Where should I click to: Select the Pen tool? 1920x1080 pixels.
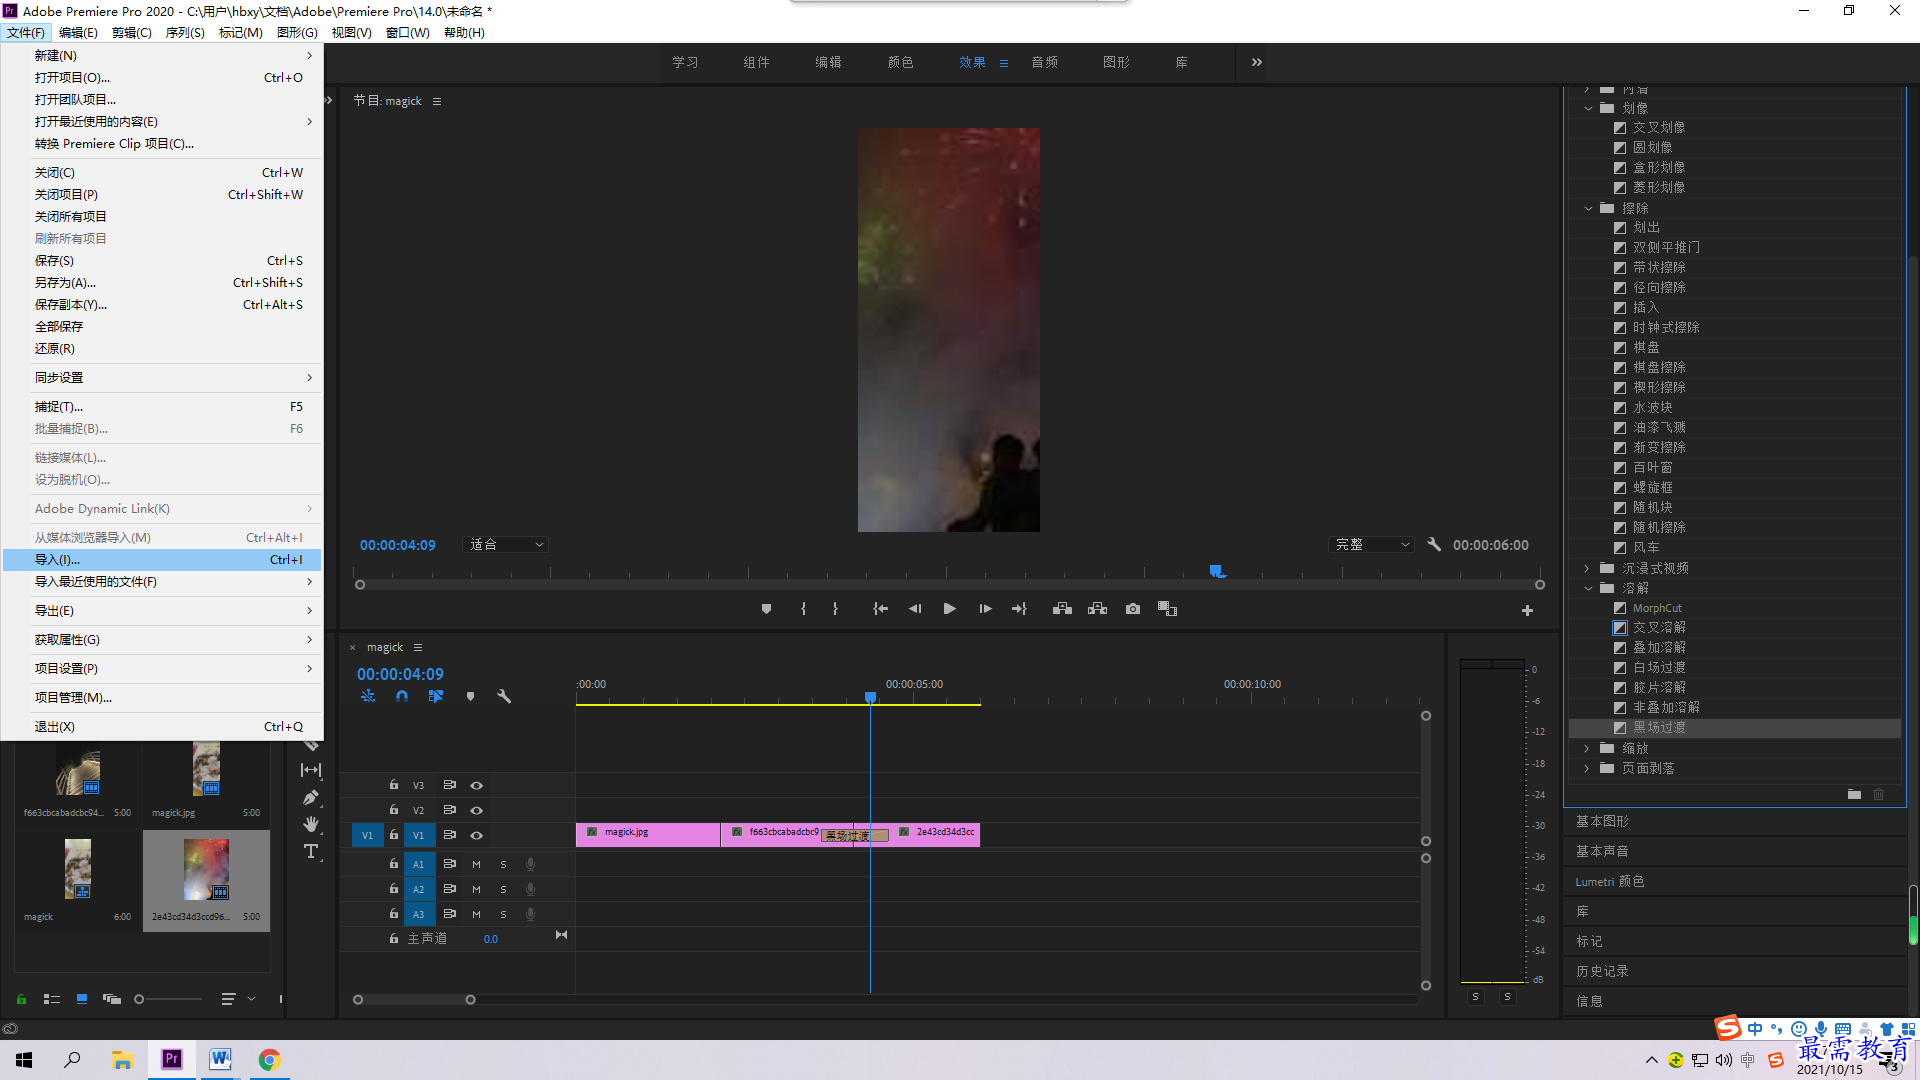311,797
